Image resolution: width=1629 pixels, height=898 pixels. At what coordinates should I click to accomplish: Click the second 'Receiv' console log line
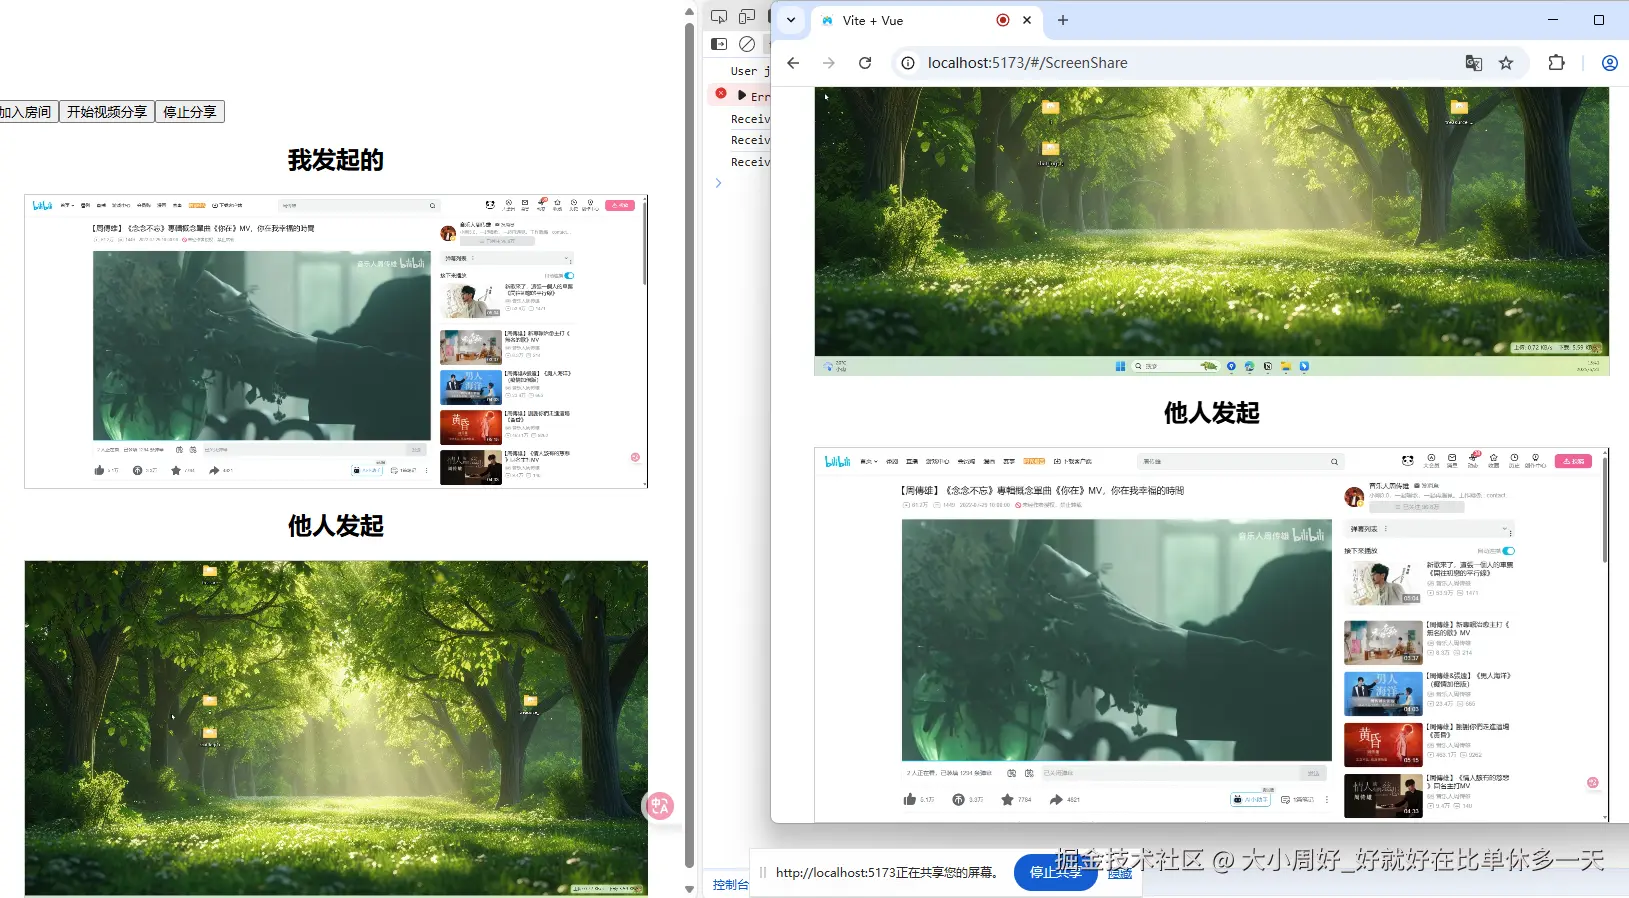[750, 140]
